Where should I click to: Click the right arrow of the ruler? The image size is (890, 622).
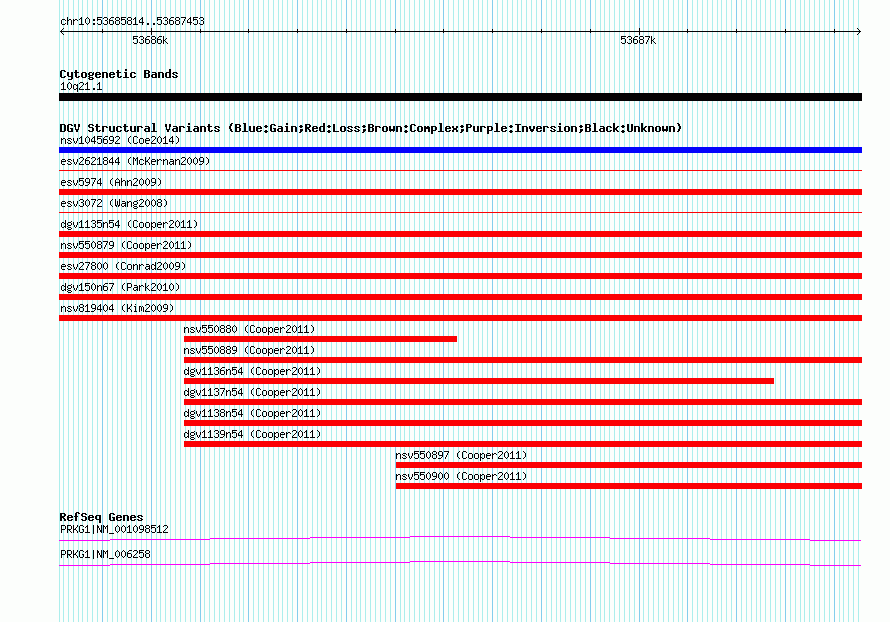point(858,32)
